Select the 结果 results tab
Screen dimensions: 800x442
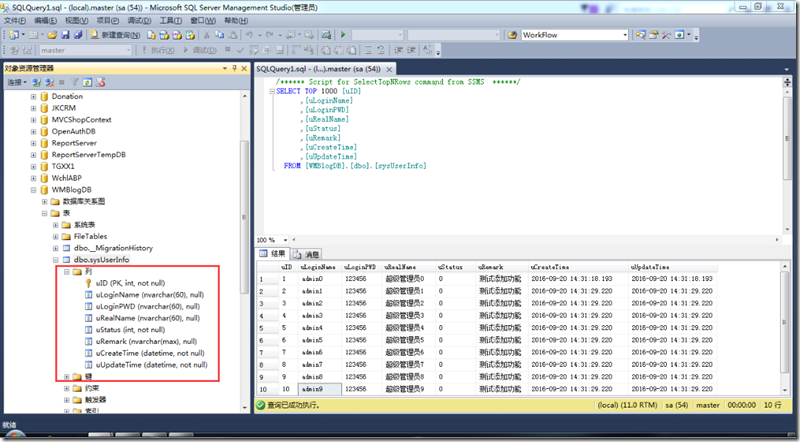[272, 254]
